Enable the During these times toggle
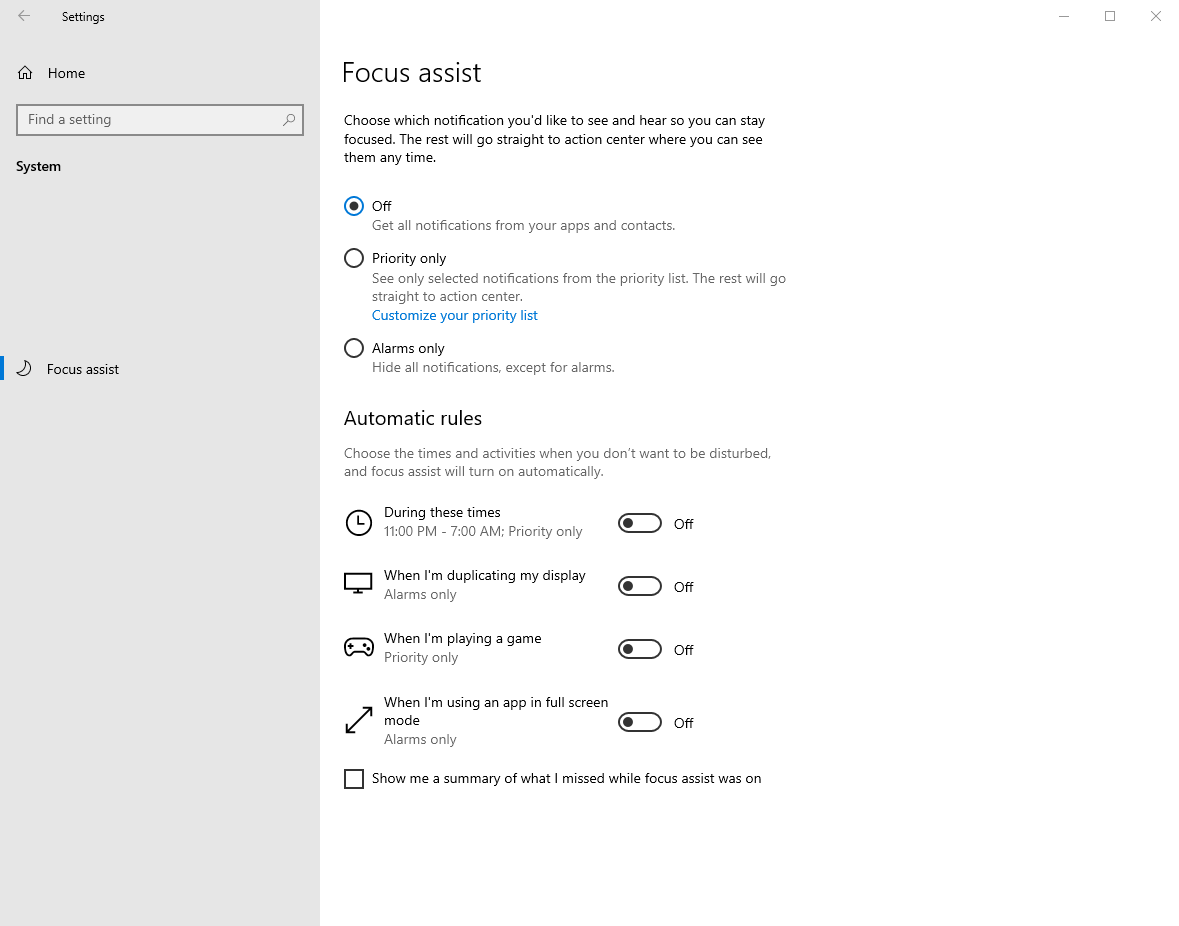Screen dimensions: 1179x926 pyautogui.click(x=640, y=523)
